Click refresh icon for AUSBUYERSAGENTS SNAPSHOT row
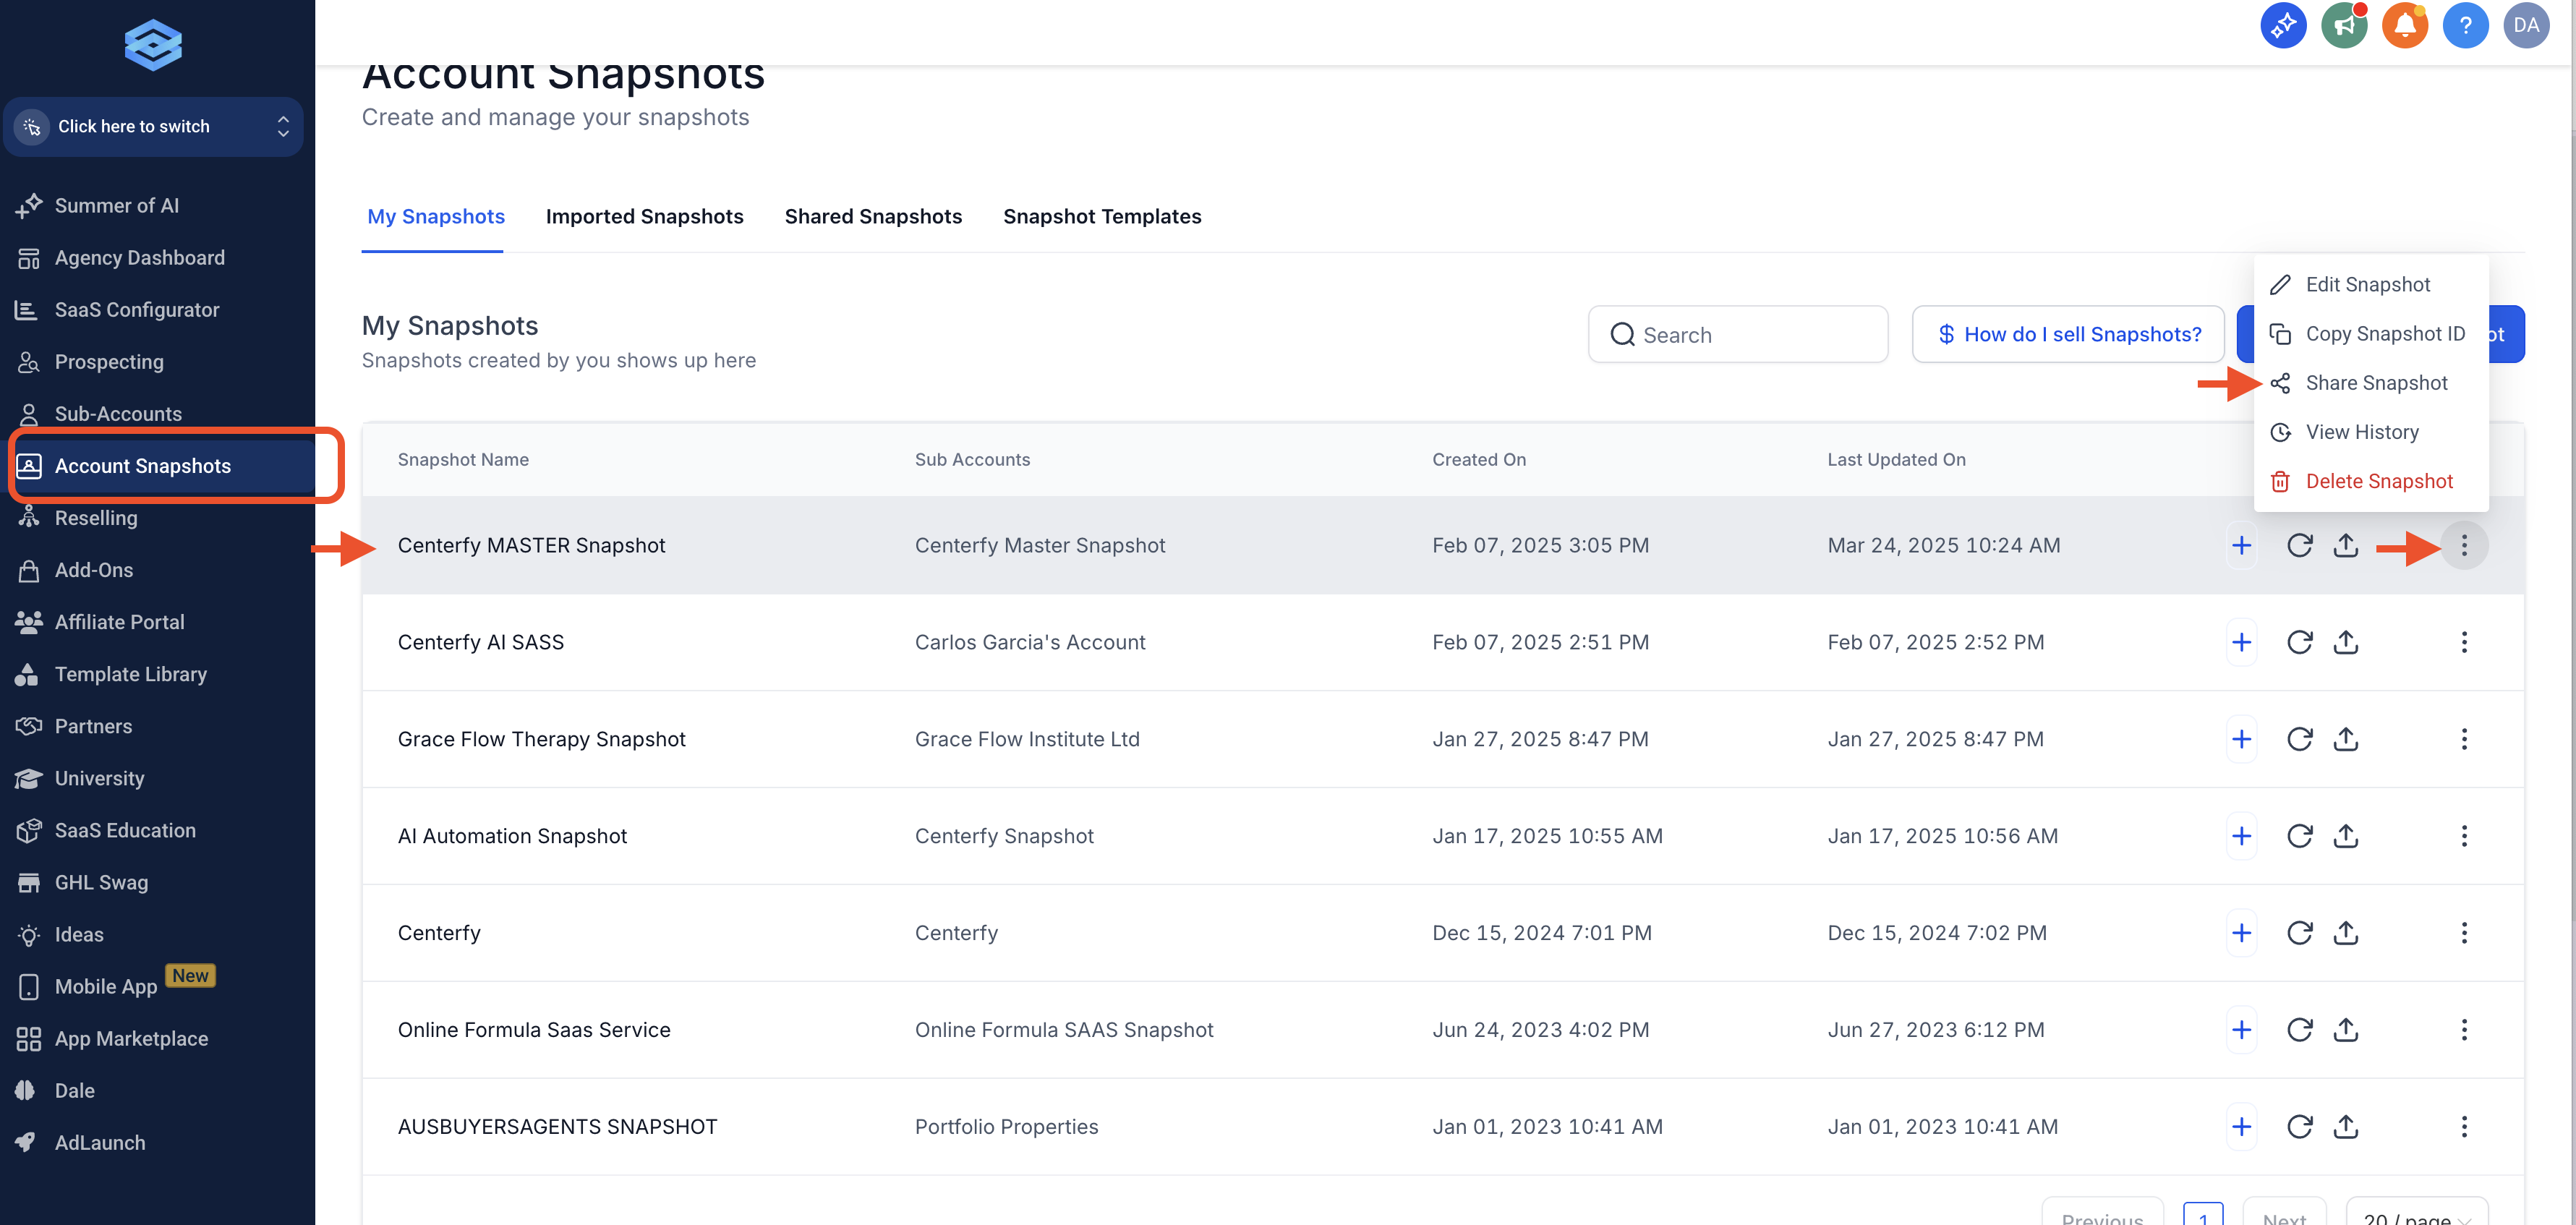The height and width of the screenshot is (1225, 2576). click(2299, 1127)
